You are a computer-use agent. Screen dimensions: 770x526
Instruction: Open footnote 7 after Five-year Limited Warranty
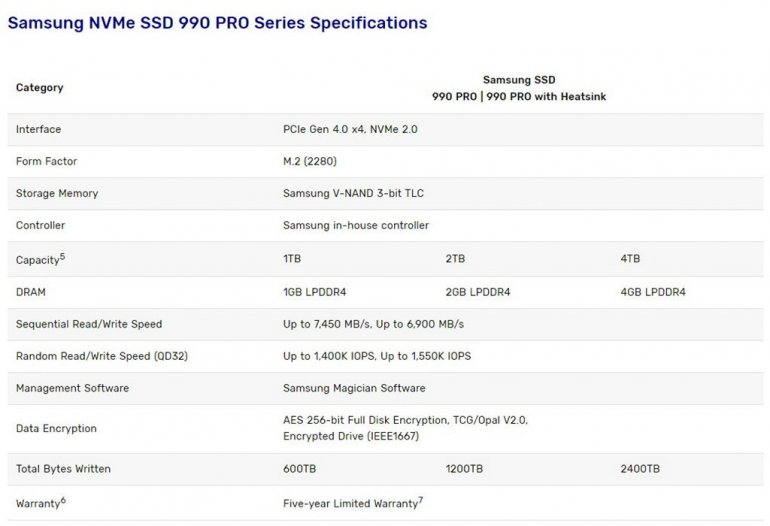(x=420, y=499)
